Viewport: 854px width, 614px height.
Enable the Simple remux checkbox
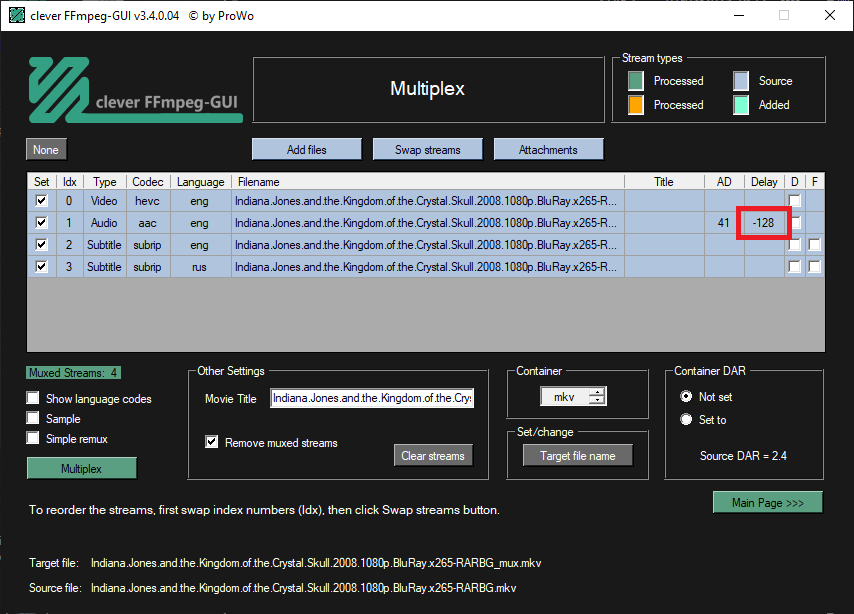34,439
